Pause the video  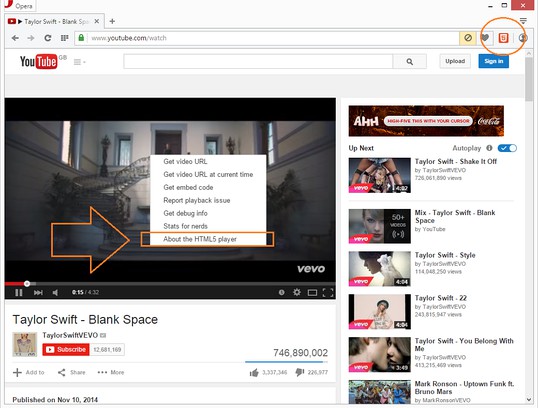tap(19, 292)
